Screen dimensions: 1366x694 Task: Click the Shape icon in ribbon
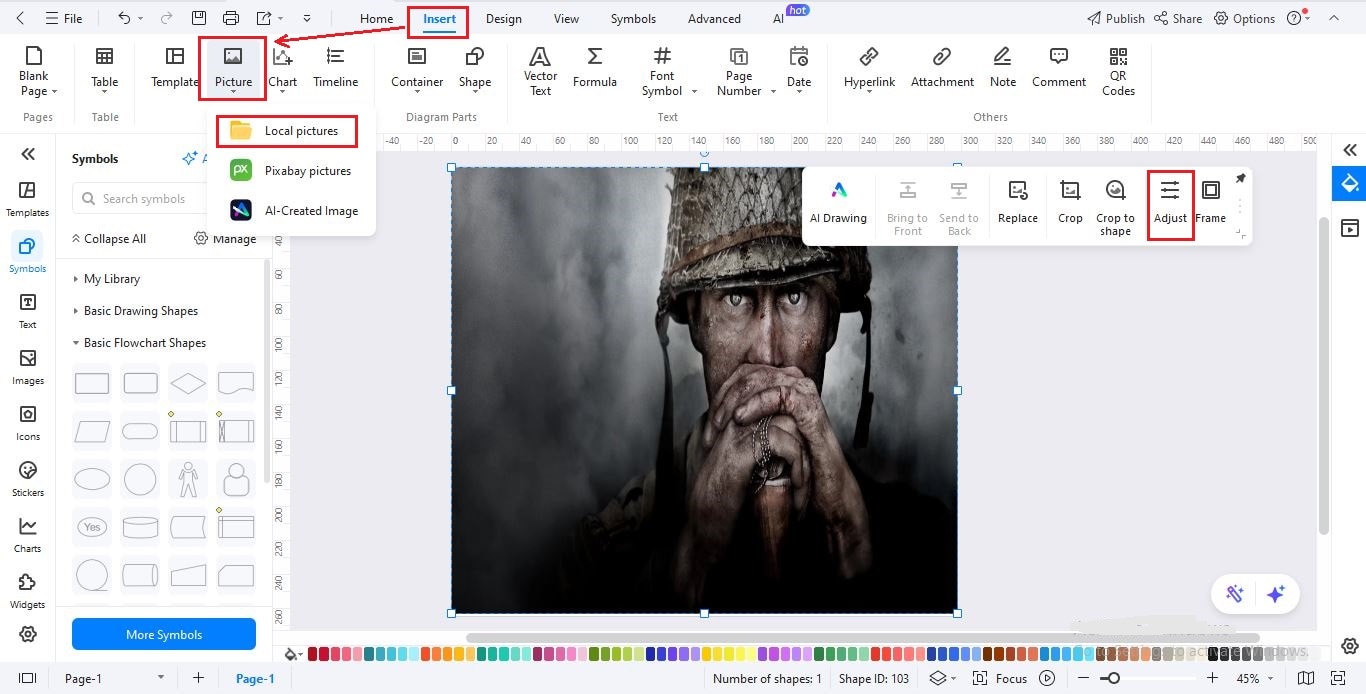(475, 57)
